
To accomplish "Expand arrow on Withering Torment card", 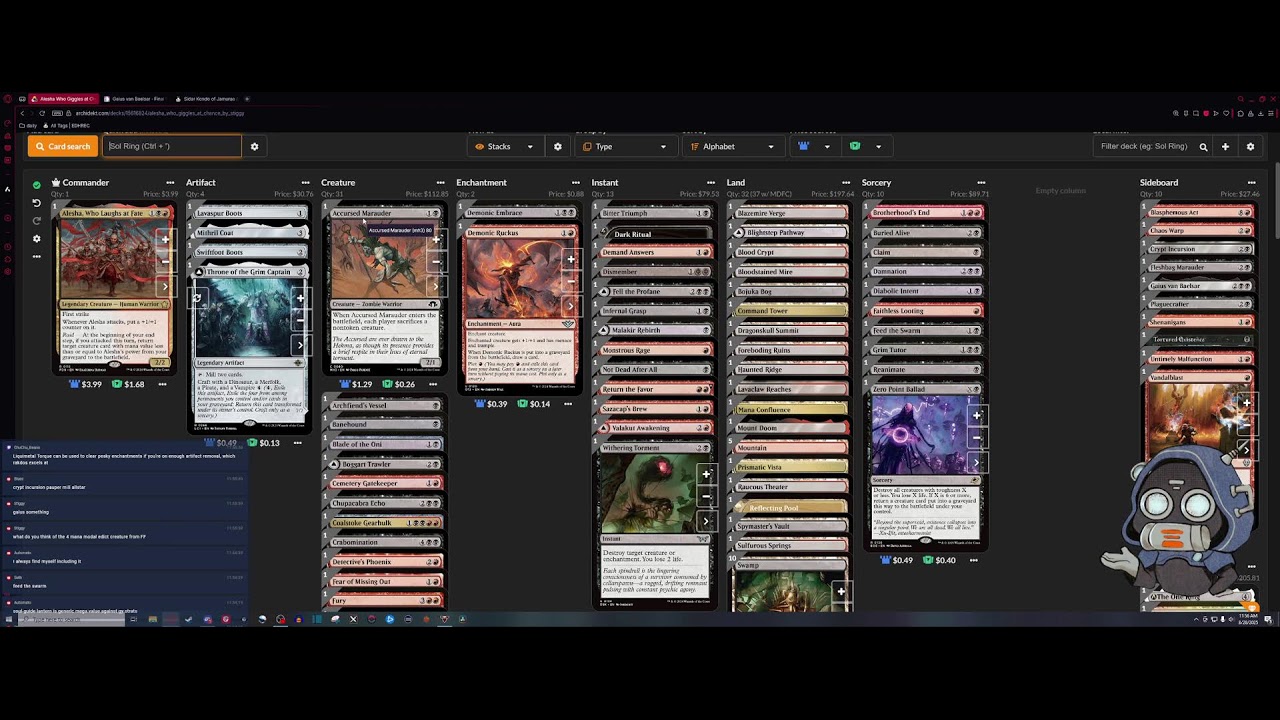I will point(706,521).
